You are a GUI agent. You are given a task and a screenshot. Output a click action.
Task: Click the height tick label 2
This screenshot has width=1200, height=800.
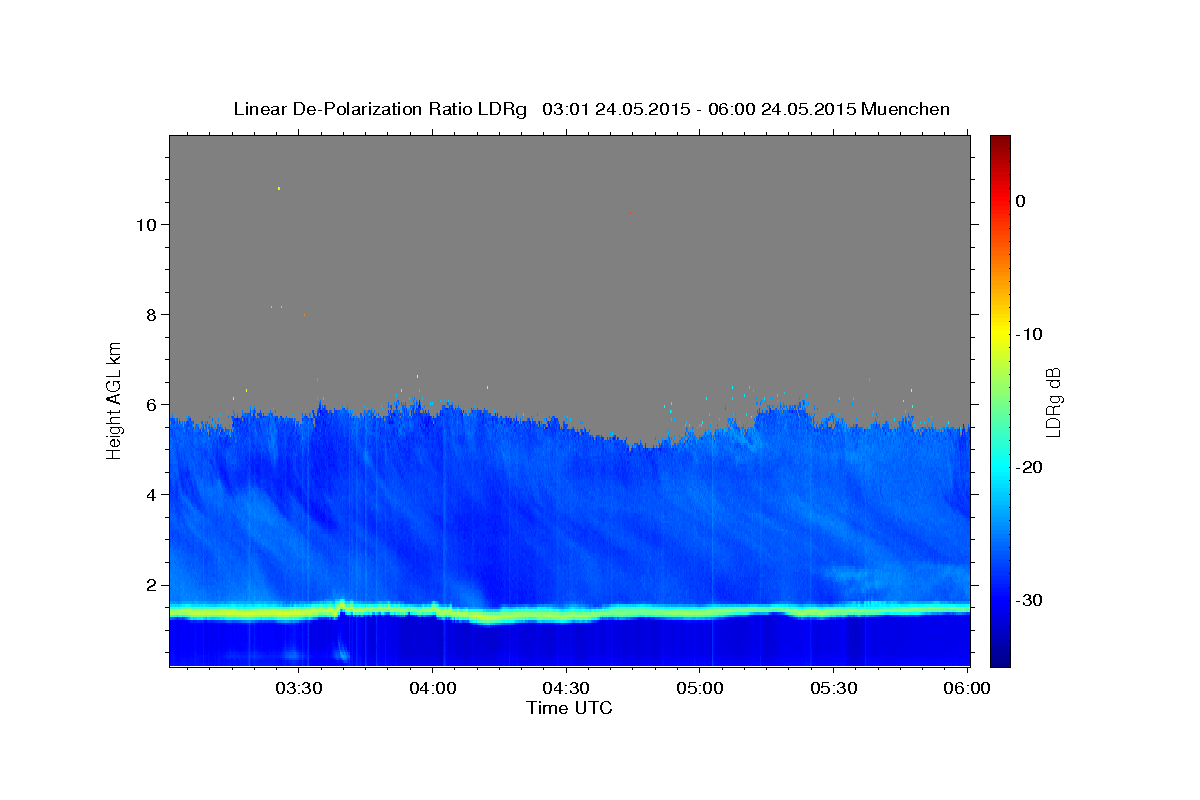click(x=152, y=585)
